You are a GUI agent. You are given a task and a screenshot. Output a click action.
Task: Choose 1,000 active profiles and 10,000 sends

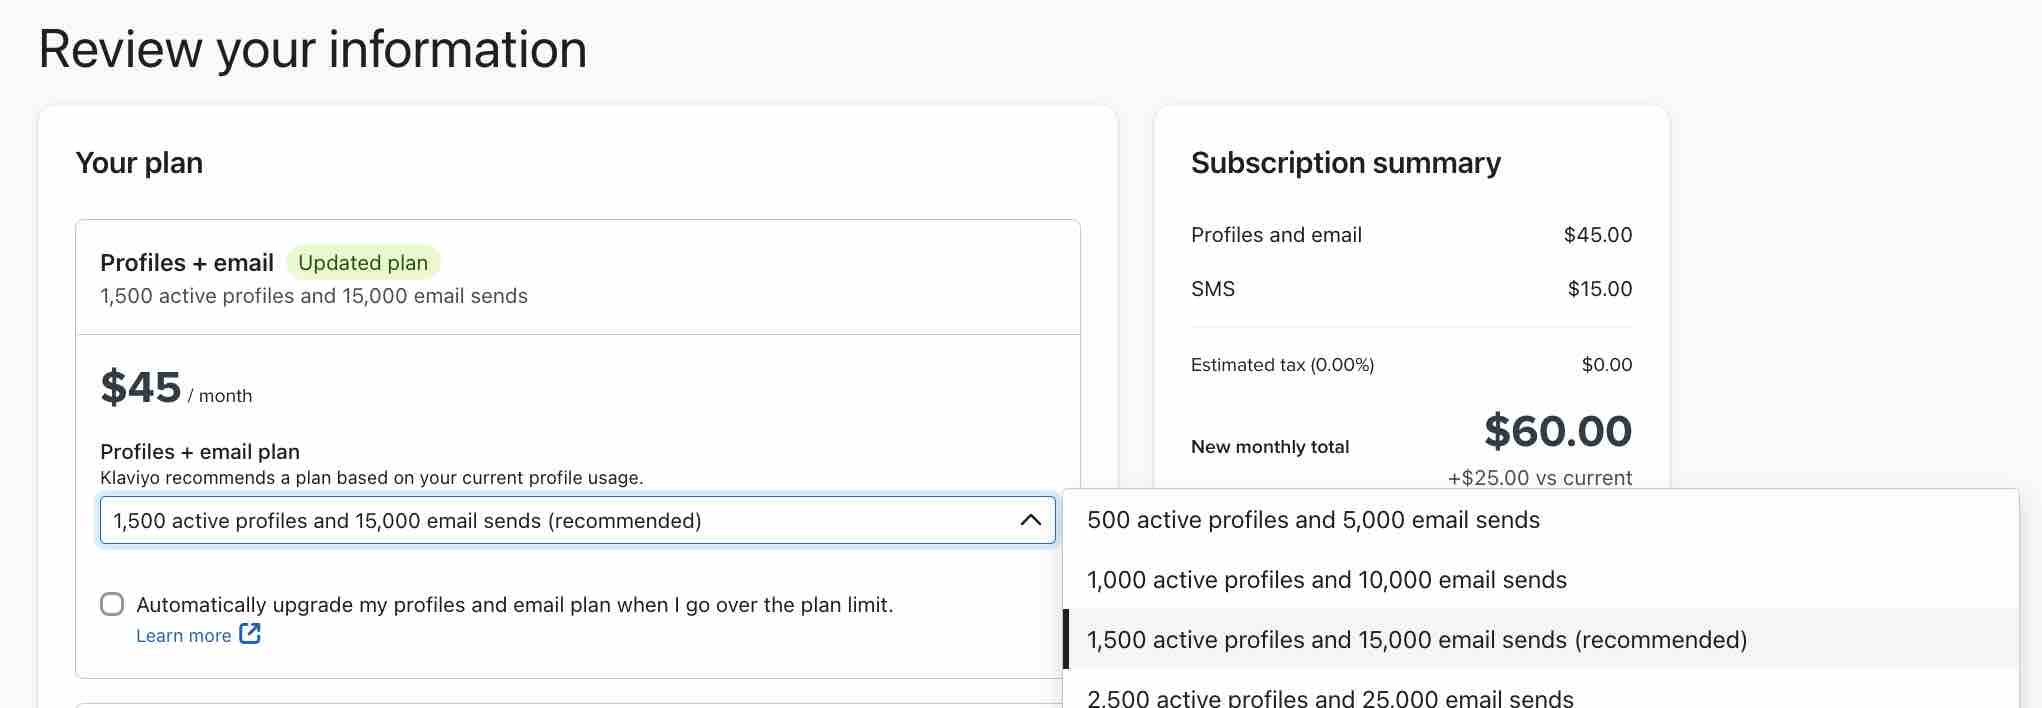coord(1326,580)
